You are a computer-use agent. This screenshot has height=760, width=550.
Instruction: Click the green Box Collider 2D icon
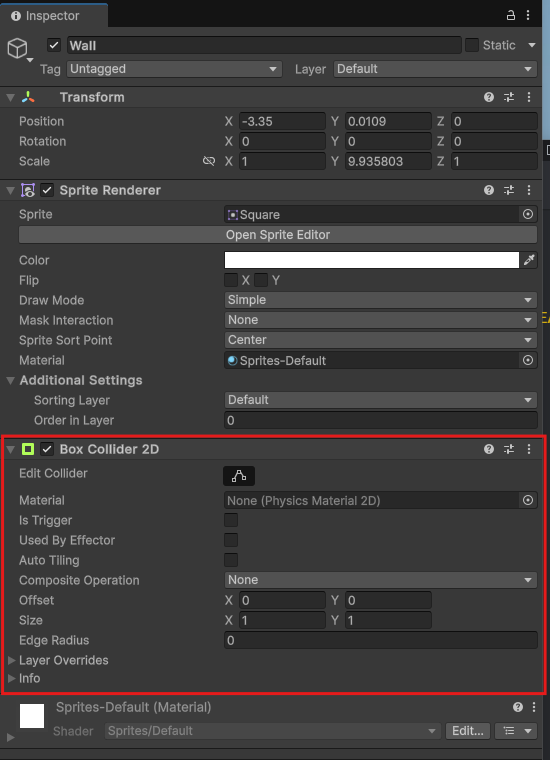tap(28, 449)
